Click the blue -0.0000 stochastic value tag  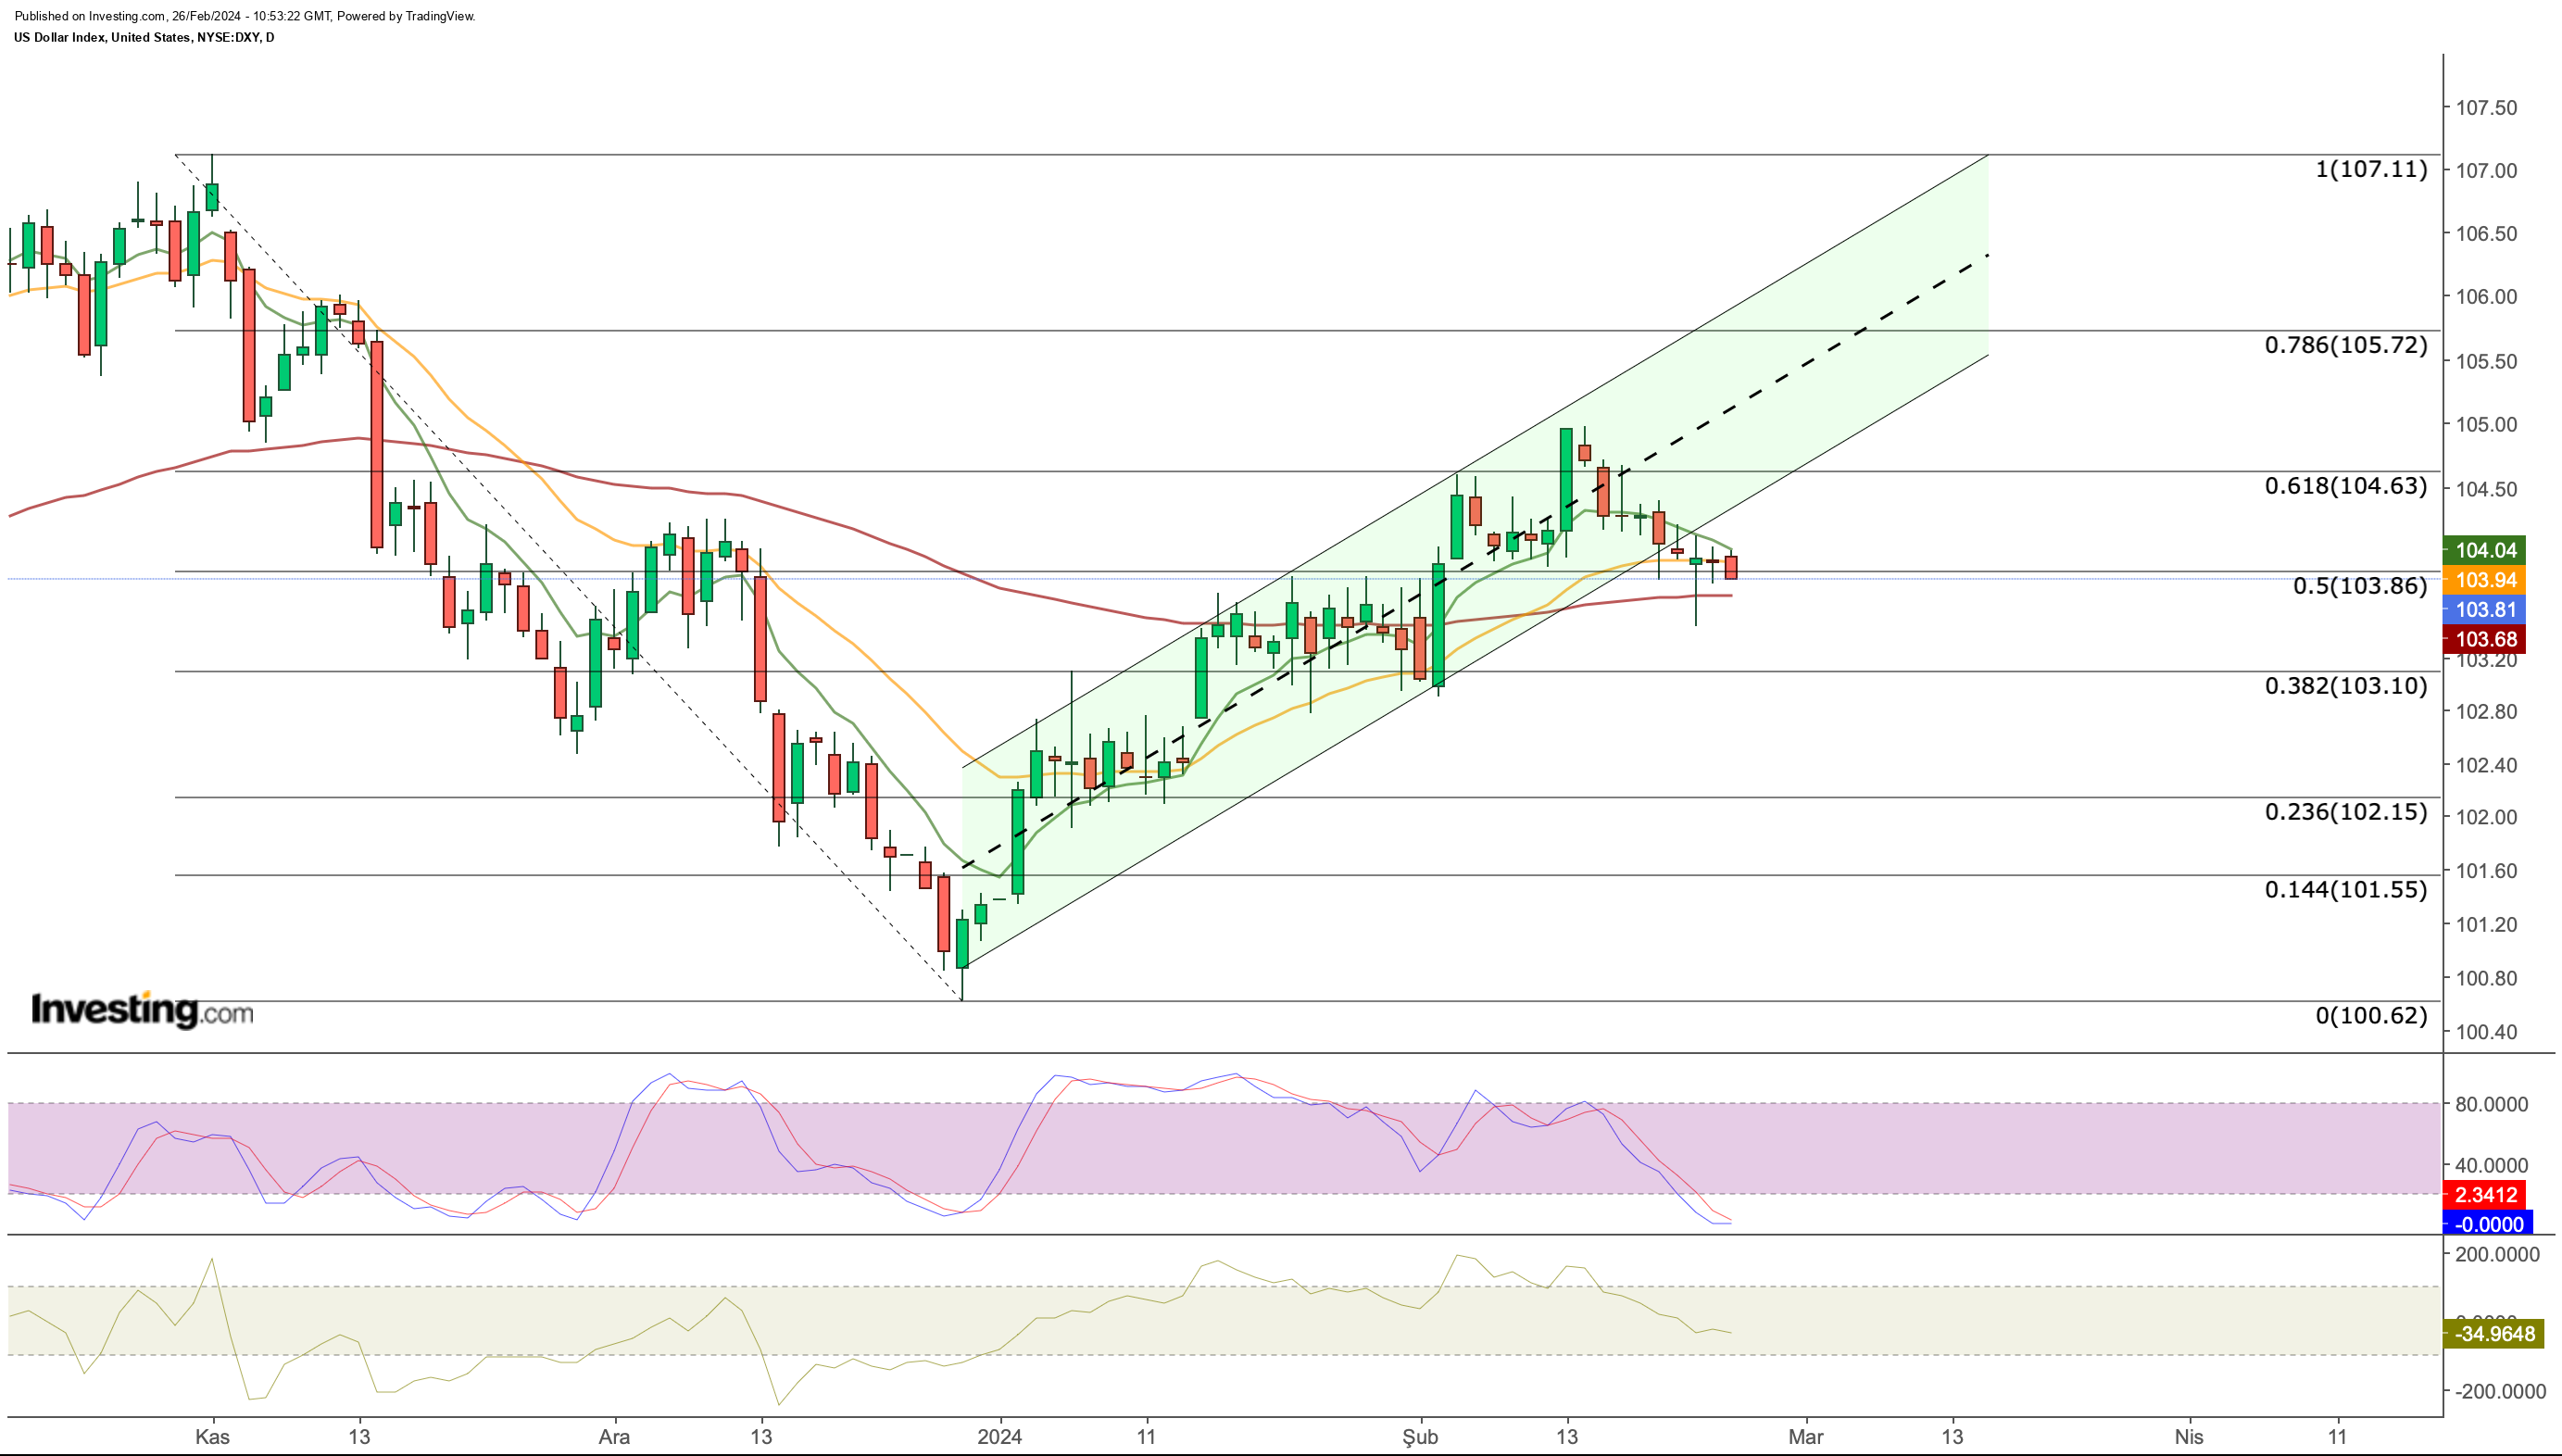click(2488, 1224)
